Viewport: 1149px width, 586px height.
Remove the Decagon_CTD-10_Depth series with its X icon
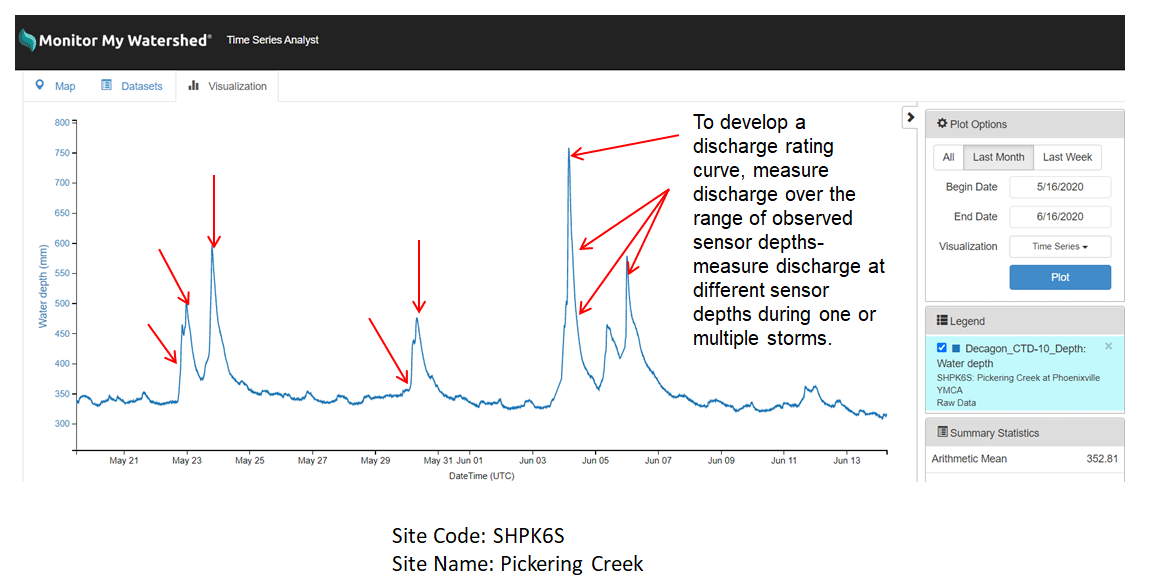1106,345
